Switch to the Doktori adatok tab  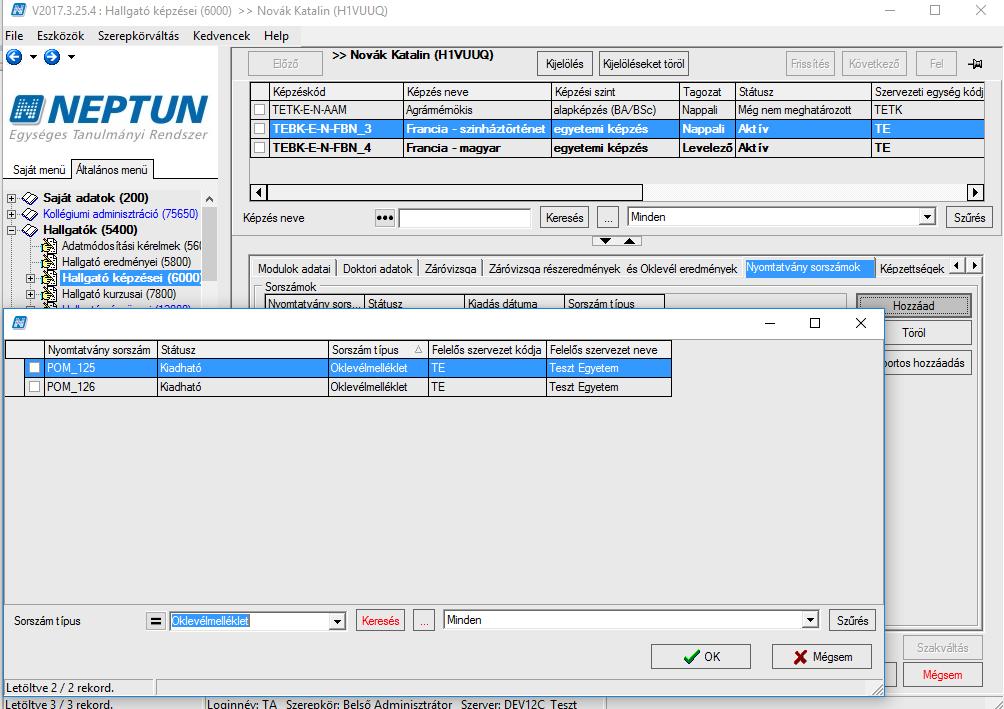[x=377, y=269]
